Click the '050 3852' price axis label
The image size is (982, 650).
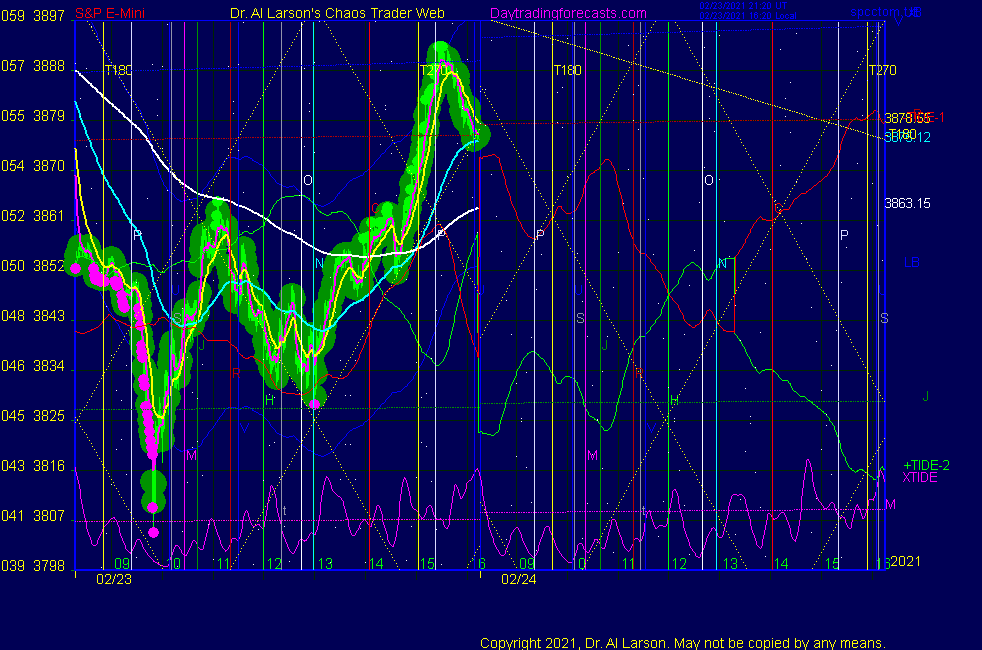point(33,266)
